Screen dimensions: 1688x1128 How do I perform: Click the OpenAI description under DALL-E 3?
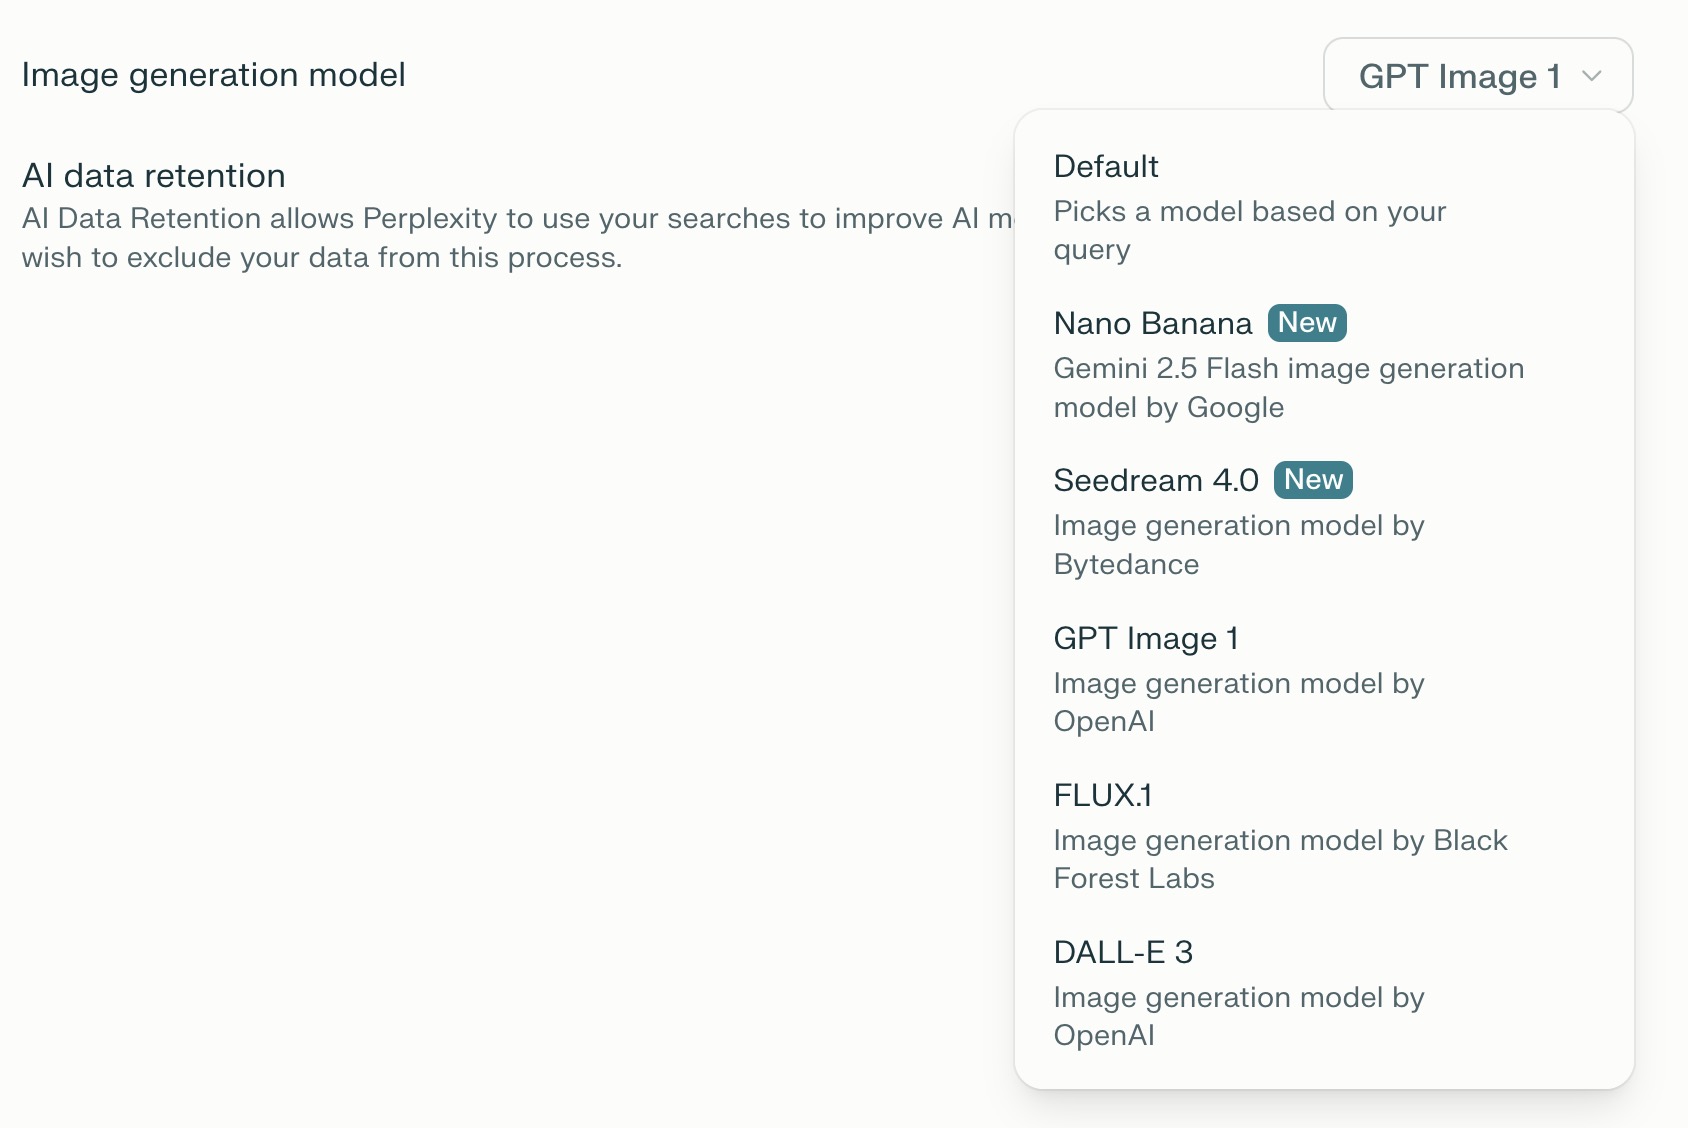click(1238, 1016)
